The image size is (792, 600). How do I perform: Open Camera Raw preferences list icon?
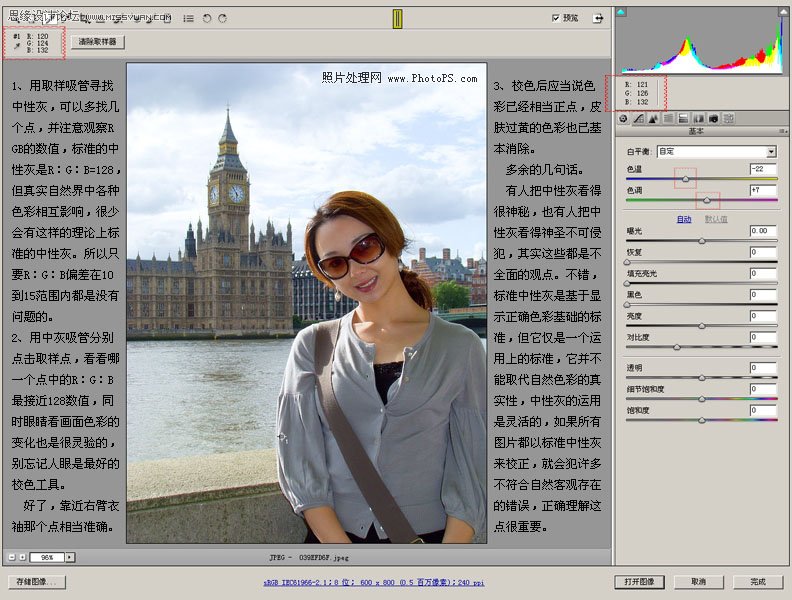(188, 18)
